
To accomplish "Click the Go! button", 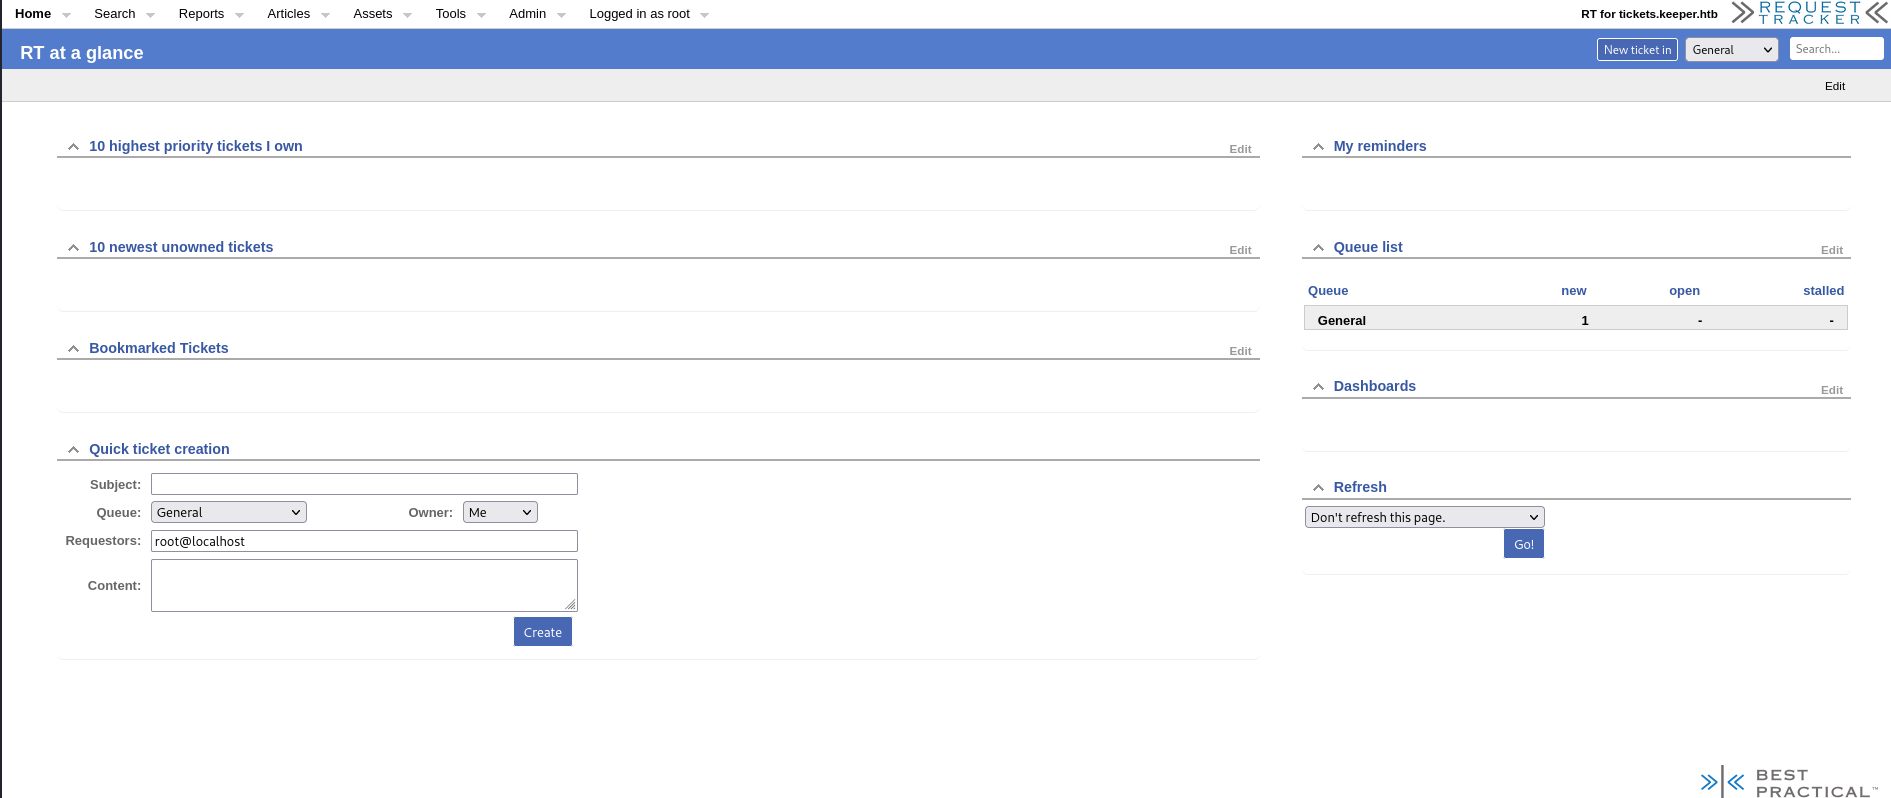I will [x=1524, y=544].
